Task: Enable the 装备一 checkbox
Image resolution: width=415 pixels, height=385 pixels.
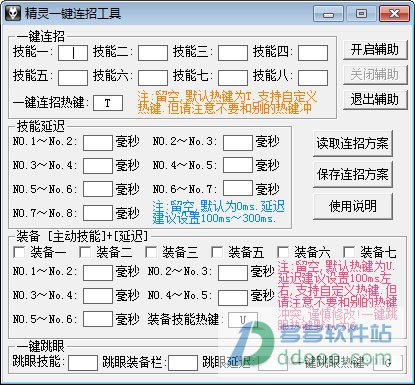Action: coord(19,252)
